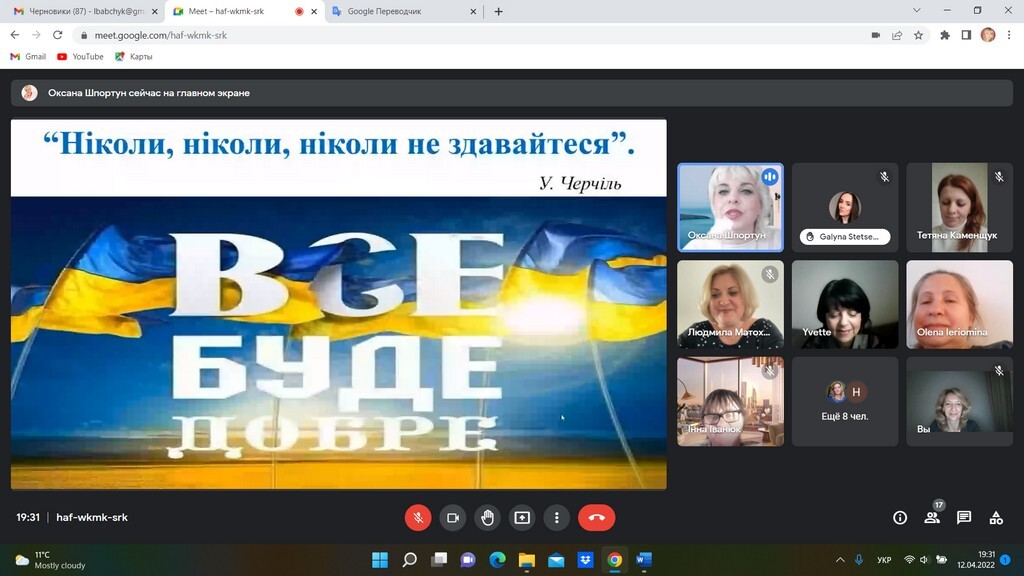Toggle the camera button in Meet

click(453, 518)
